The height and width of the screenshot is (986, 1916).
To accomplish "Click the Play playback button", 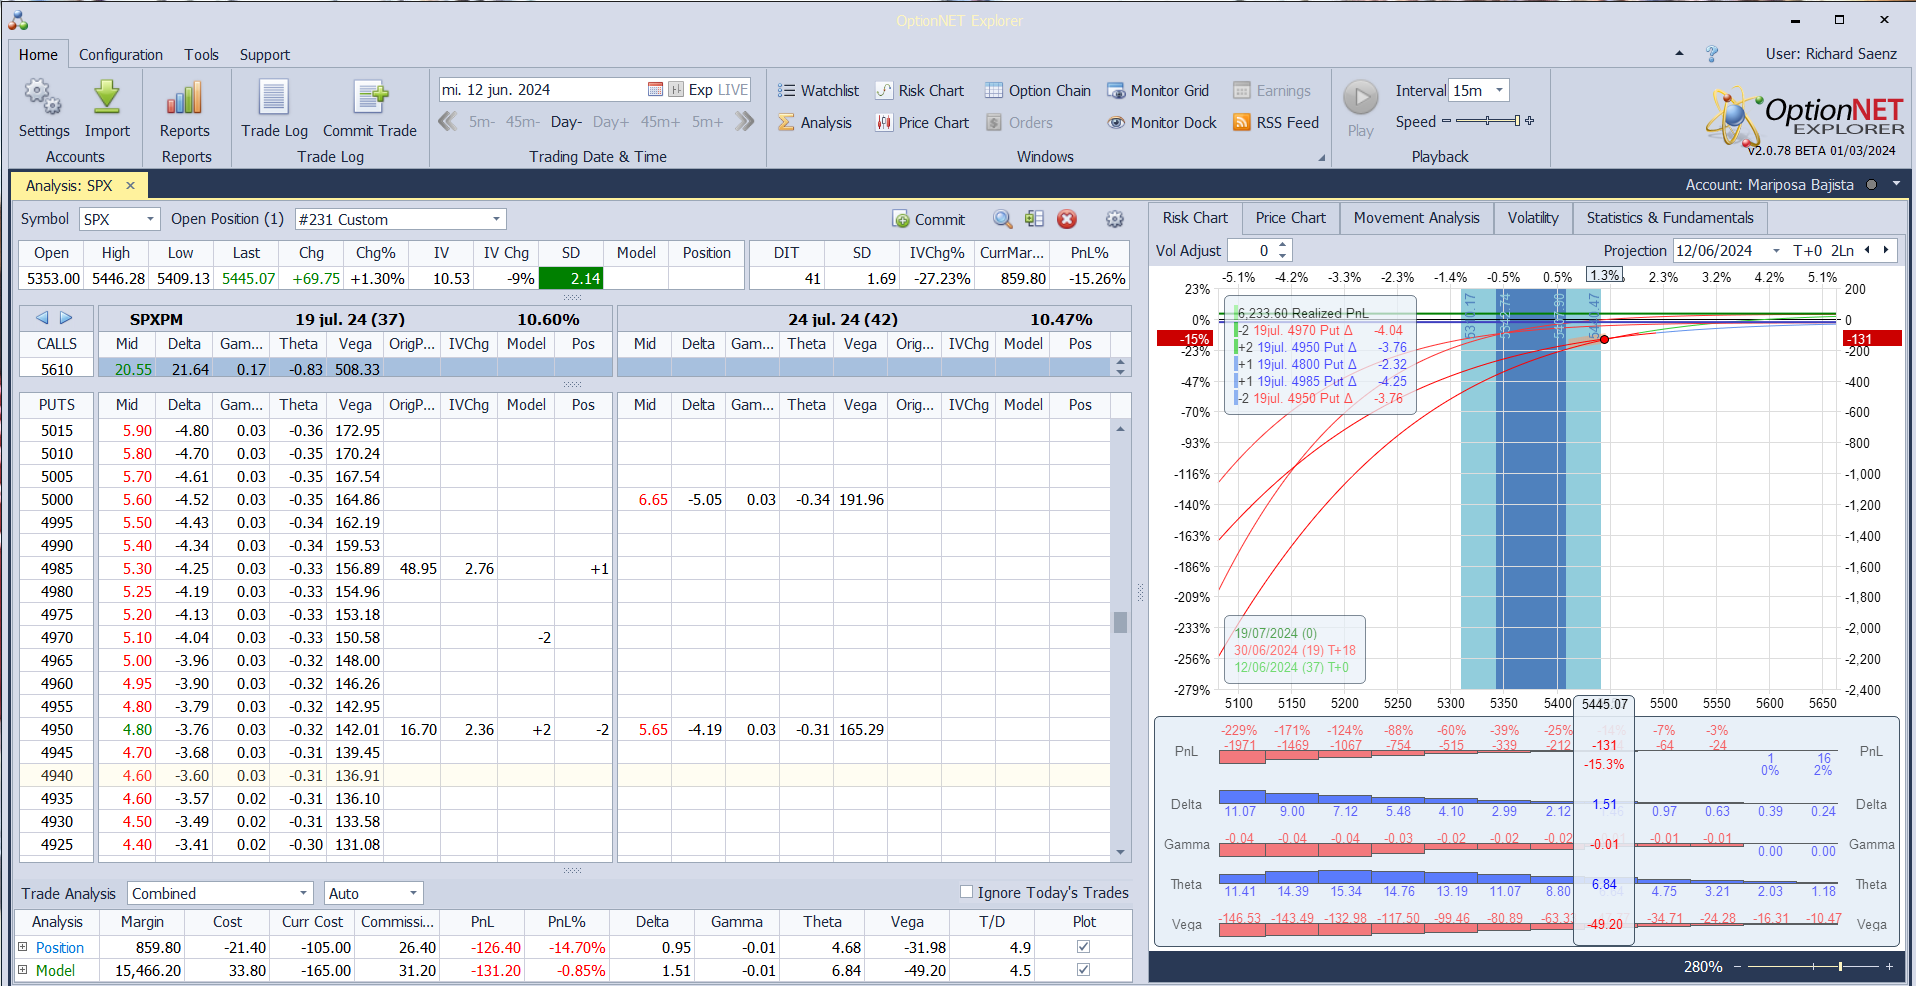I will tap(1360, 108).
